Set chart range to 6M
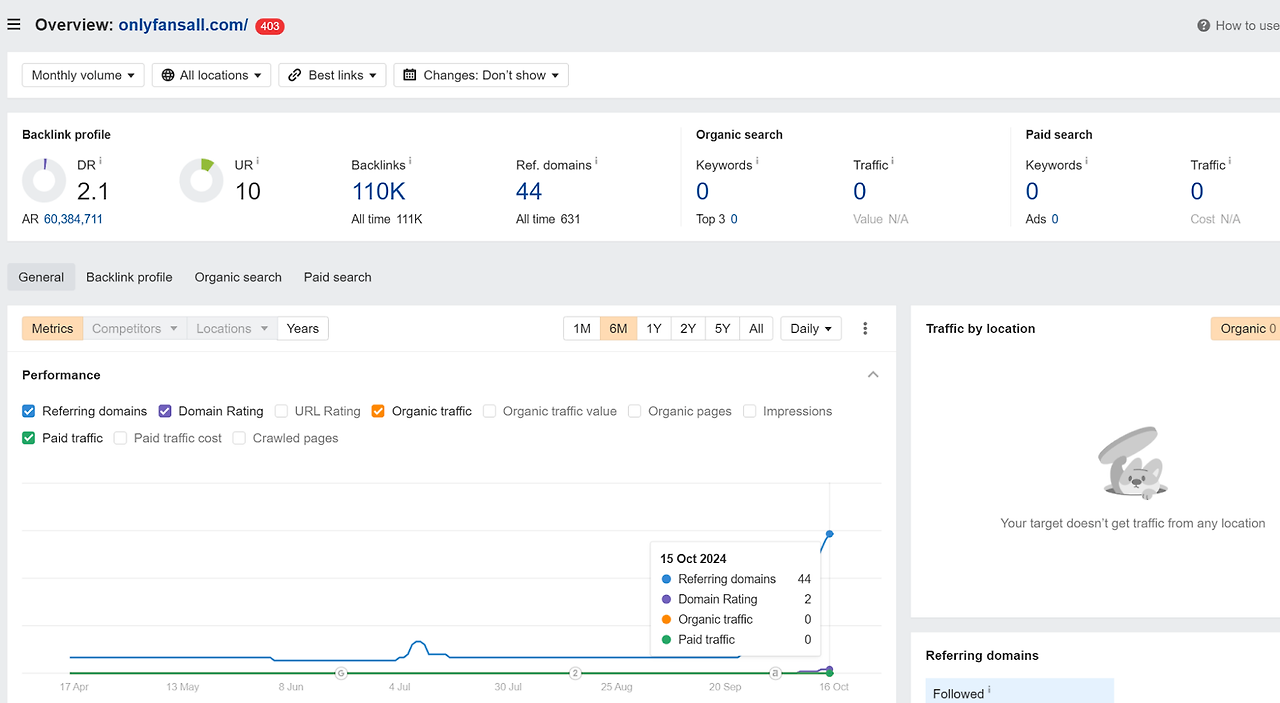 (x=618, y=328)
